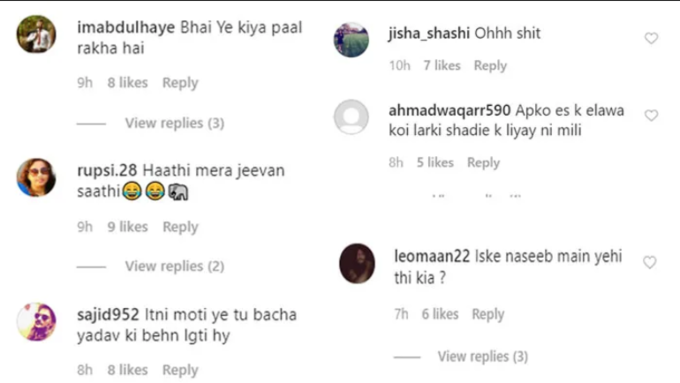Screen dimensions: 680x383
Task: Open rupsi.28's profile avatar
Action: point(36,177)
